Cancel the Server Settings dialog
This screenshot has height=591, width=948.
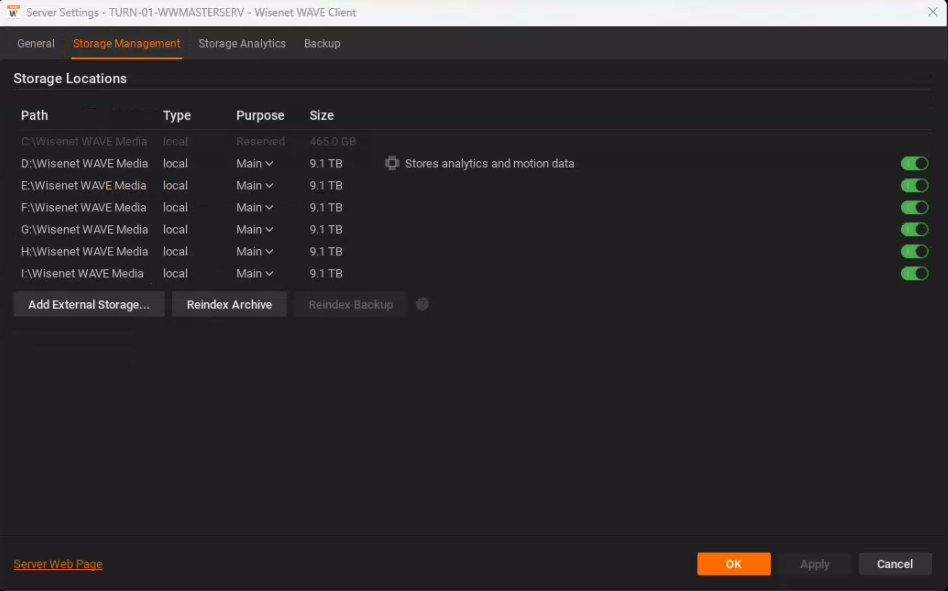click(x=895, y=564)
